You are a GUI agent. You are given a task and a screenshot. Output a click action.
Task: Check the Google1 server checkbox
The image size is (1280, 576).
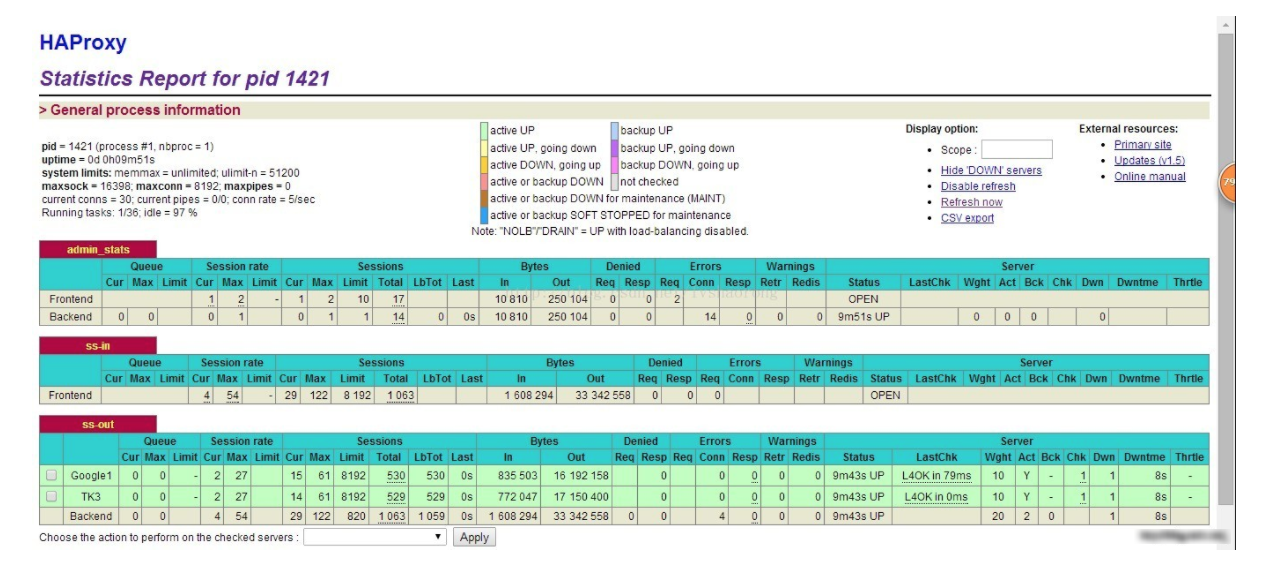(51, 476)
